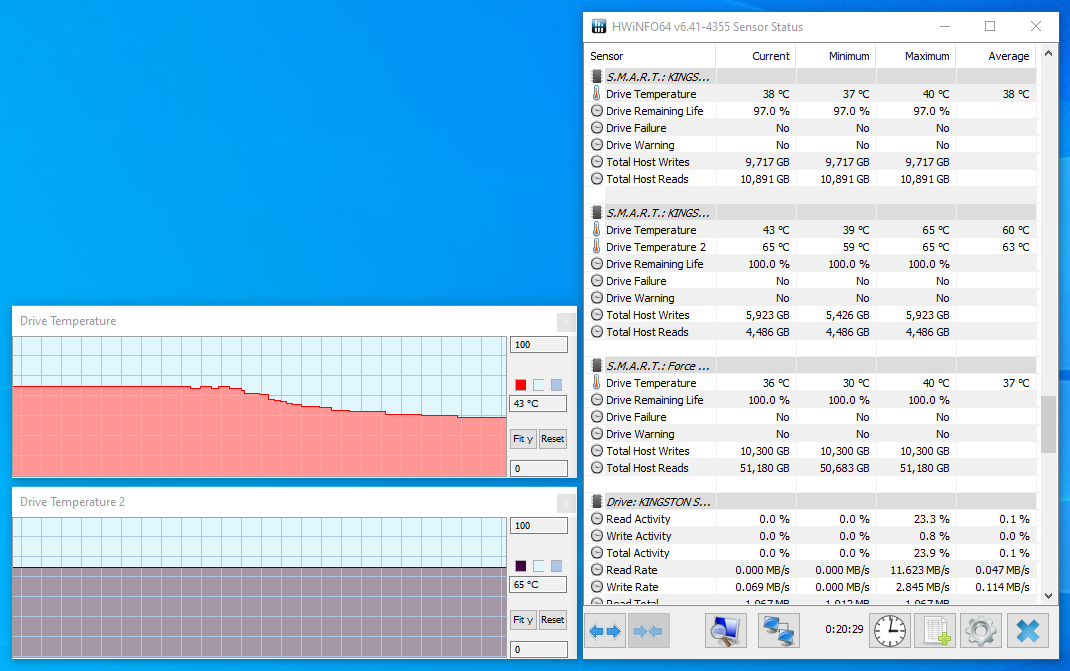The image size is (1070, 671).
Task: Click Reset on Drive Temperature graph
Action: (x=552, y=438)
